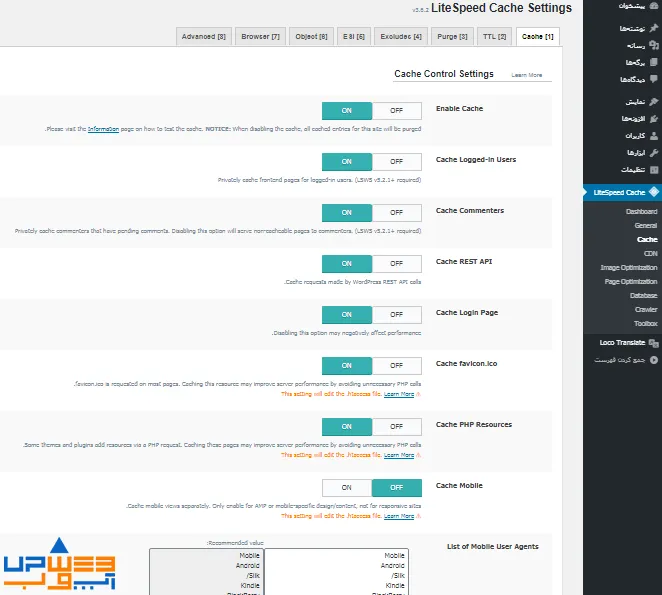Switch Cache Mobile to ON
Image resolution: width=662 pixels, height=595 pixels.
(x=347, y=488)
